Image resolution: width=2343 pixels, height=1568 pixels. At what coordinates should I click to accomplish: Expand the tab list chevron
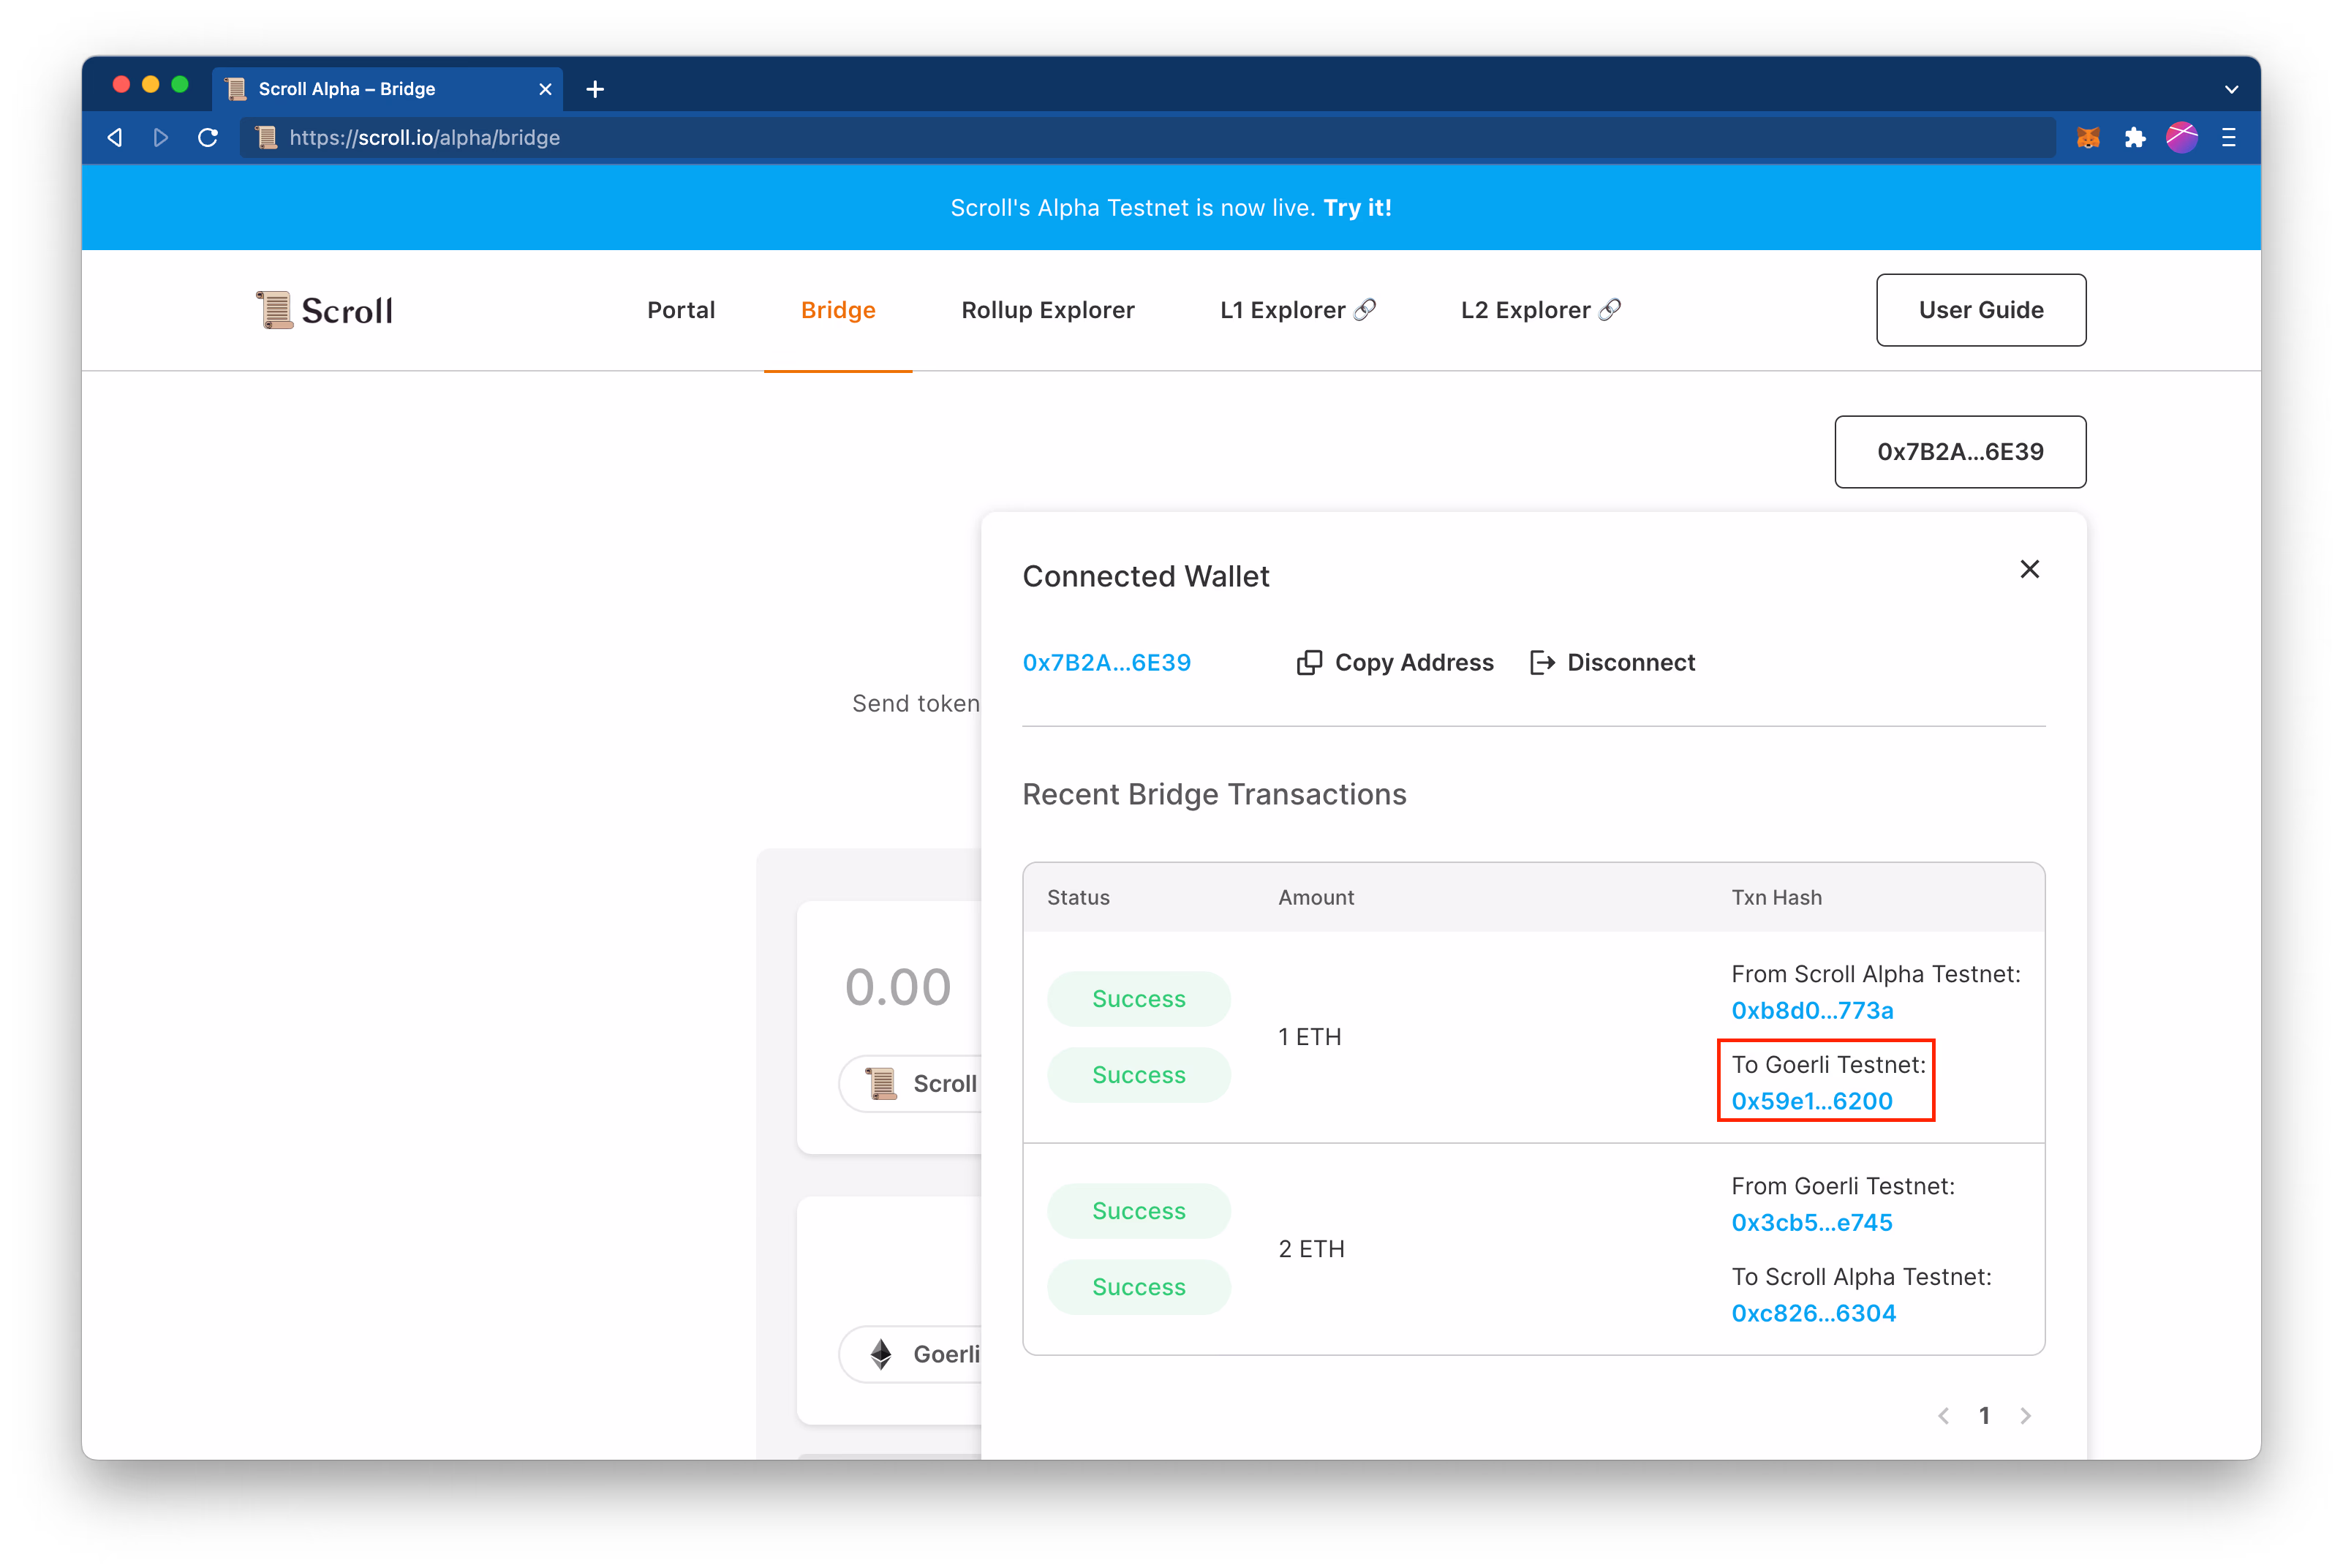(2231, 89)
